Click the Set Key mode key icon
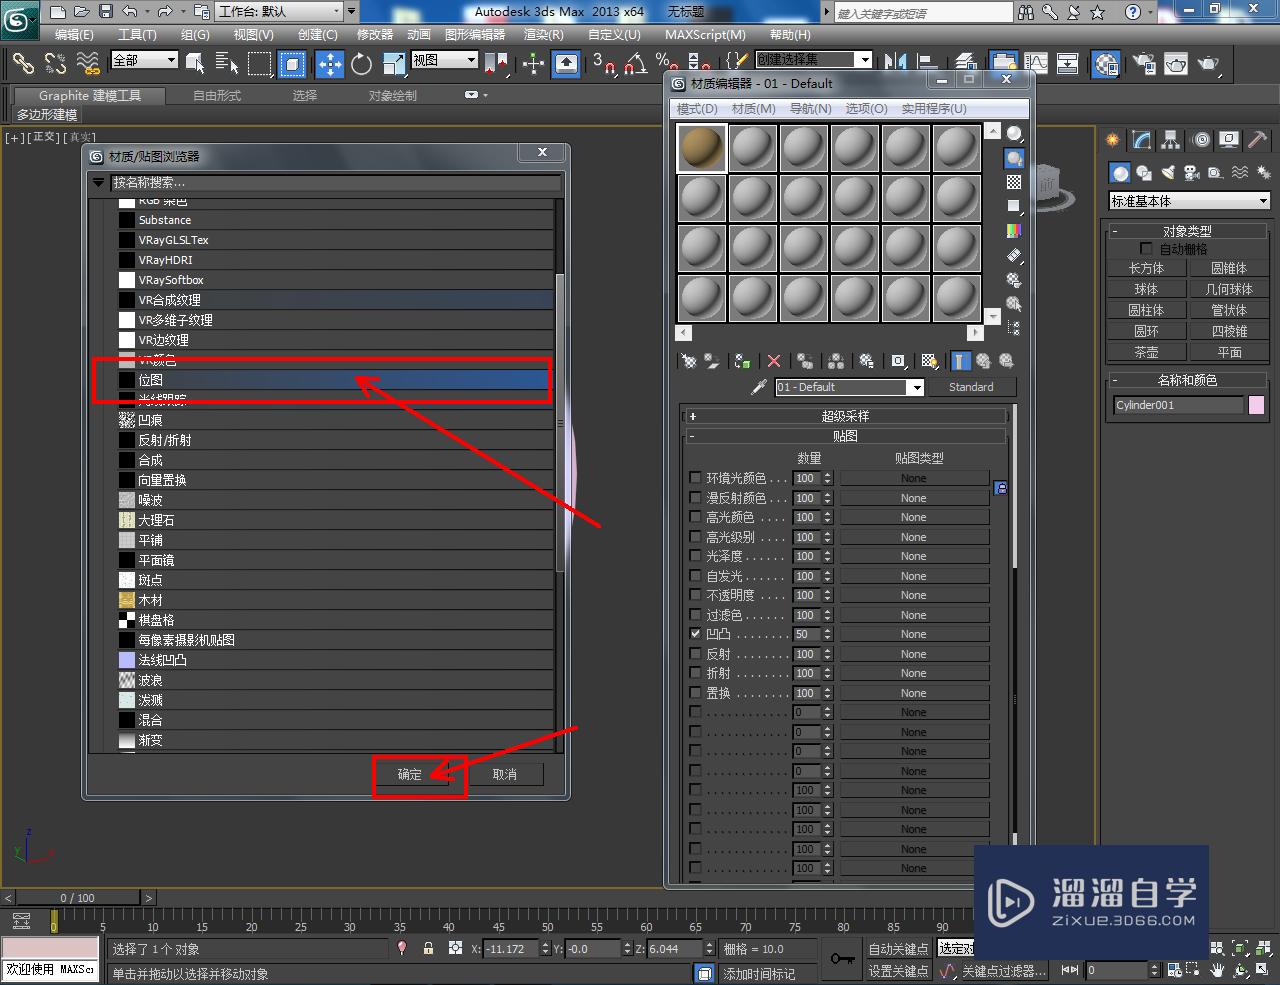The width and height of the screenshot is (1280, 985). [842, 959]
